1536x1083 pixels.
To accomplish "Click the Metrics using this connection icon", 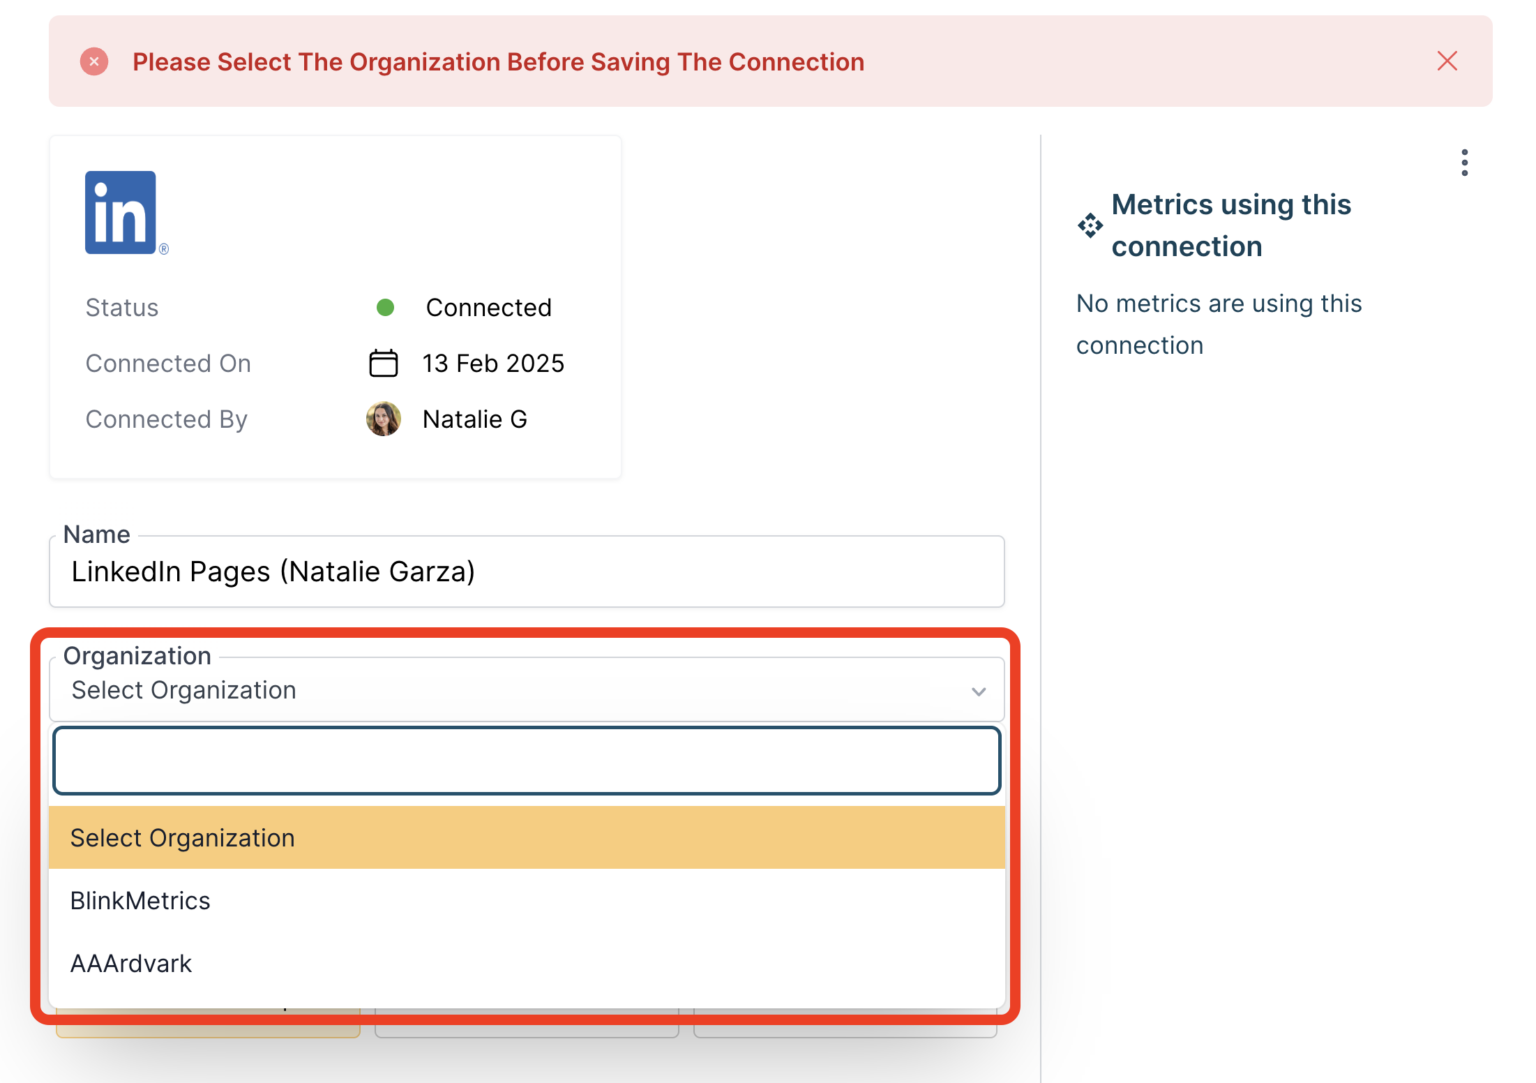I will coord(1089,227).
